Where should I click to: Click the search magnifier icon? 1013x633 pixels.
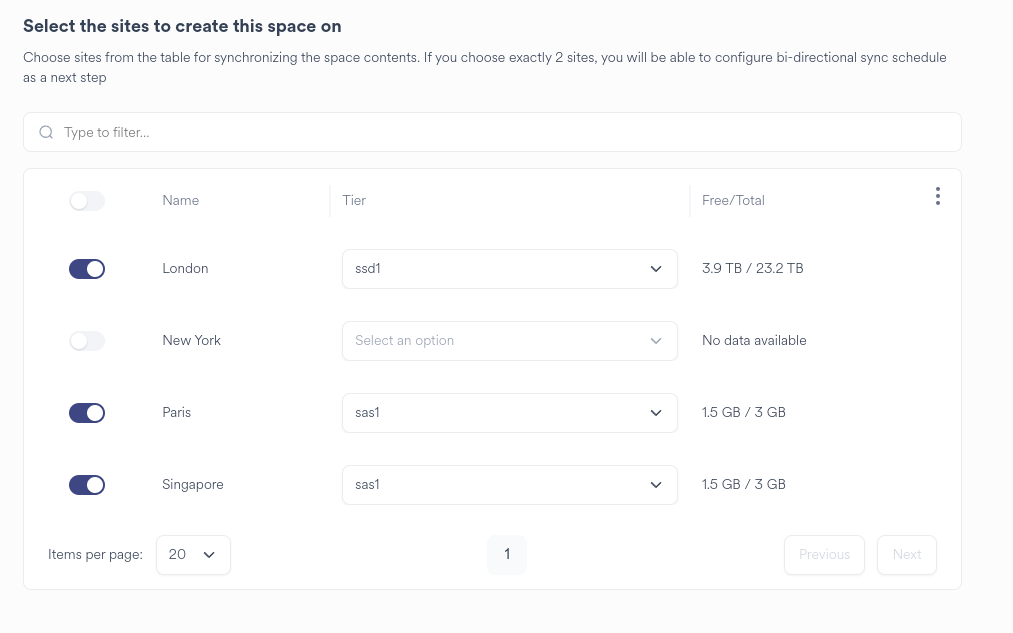(46, 132)
